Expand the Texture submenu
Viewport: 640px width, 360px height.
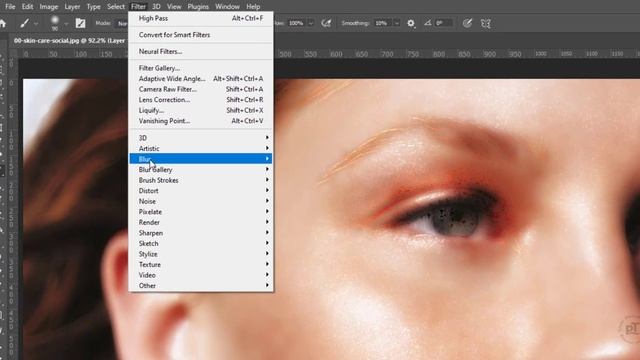(201, 264)
